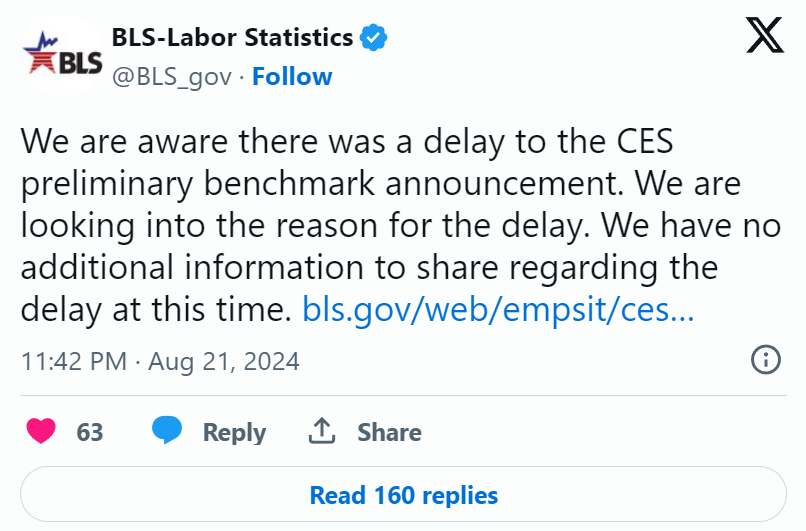Viewport: 806px width, 531px height.
Task: Follow the BLS_gov account
Action: tap(292, 77)
